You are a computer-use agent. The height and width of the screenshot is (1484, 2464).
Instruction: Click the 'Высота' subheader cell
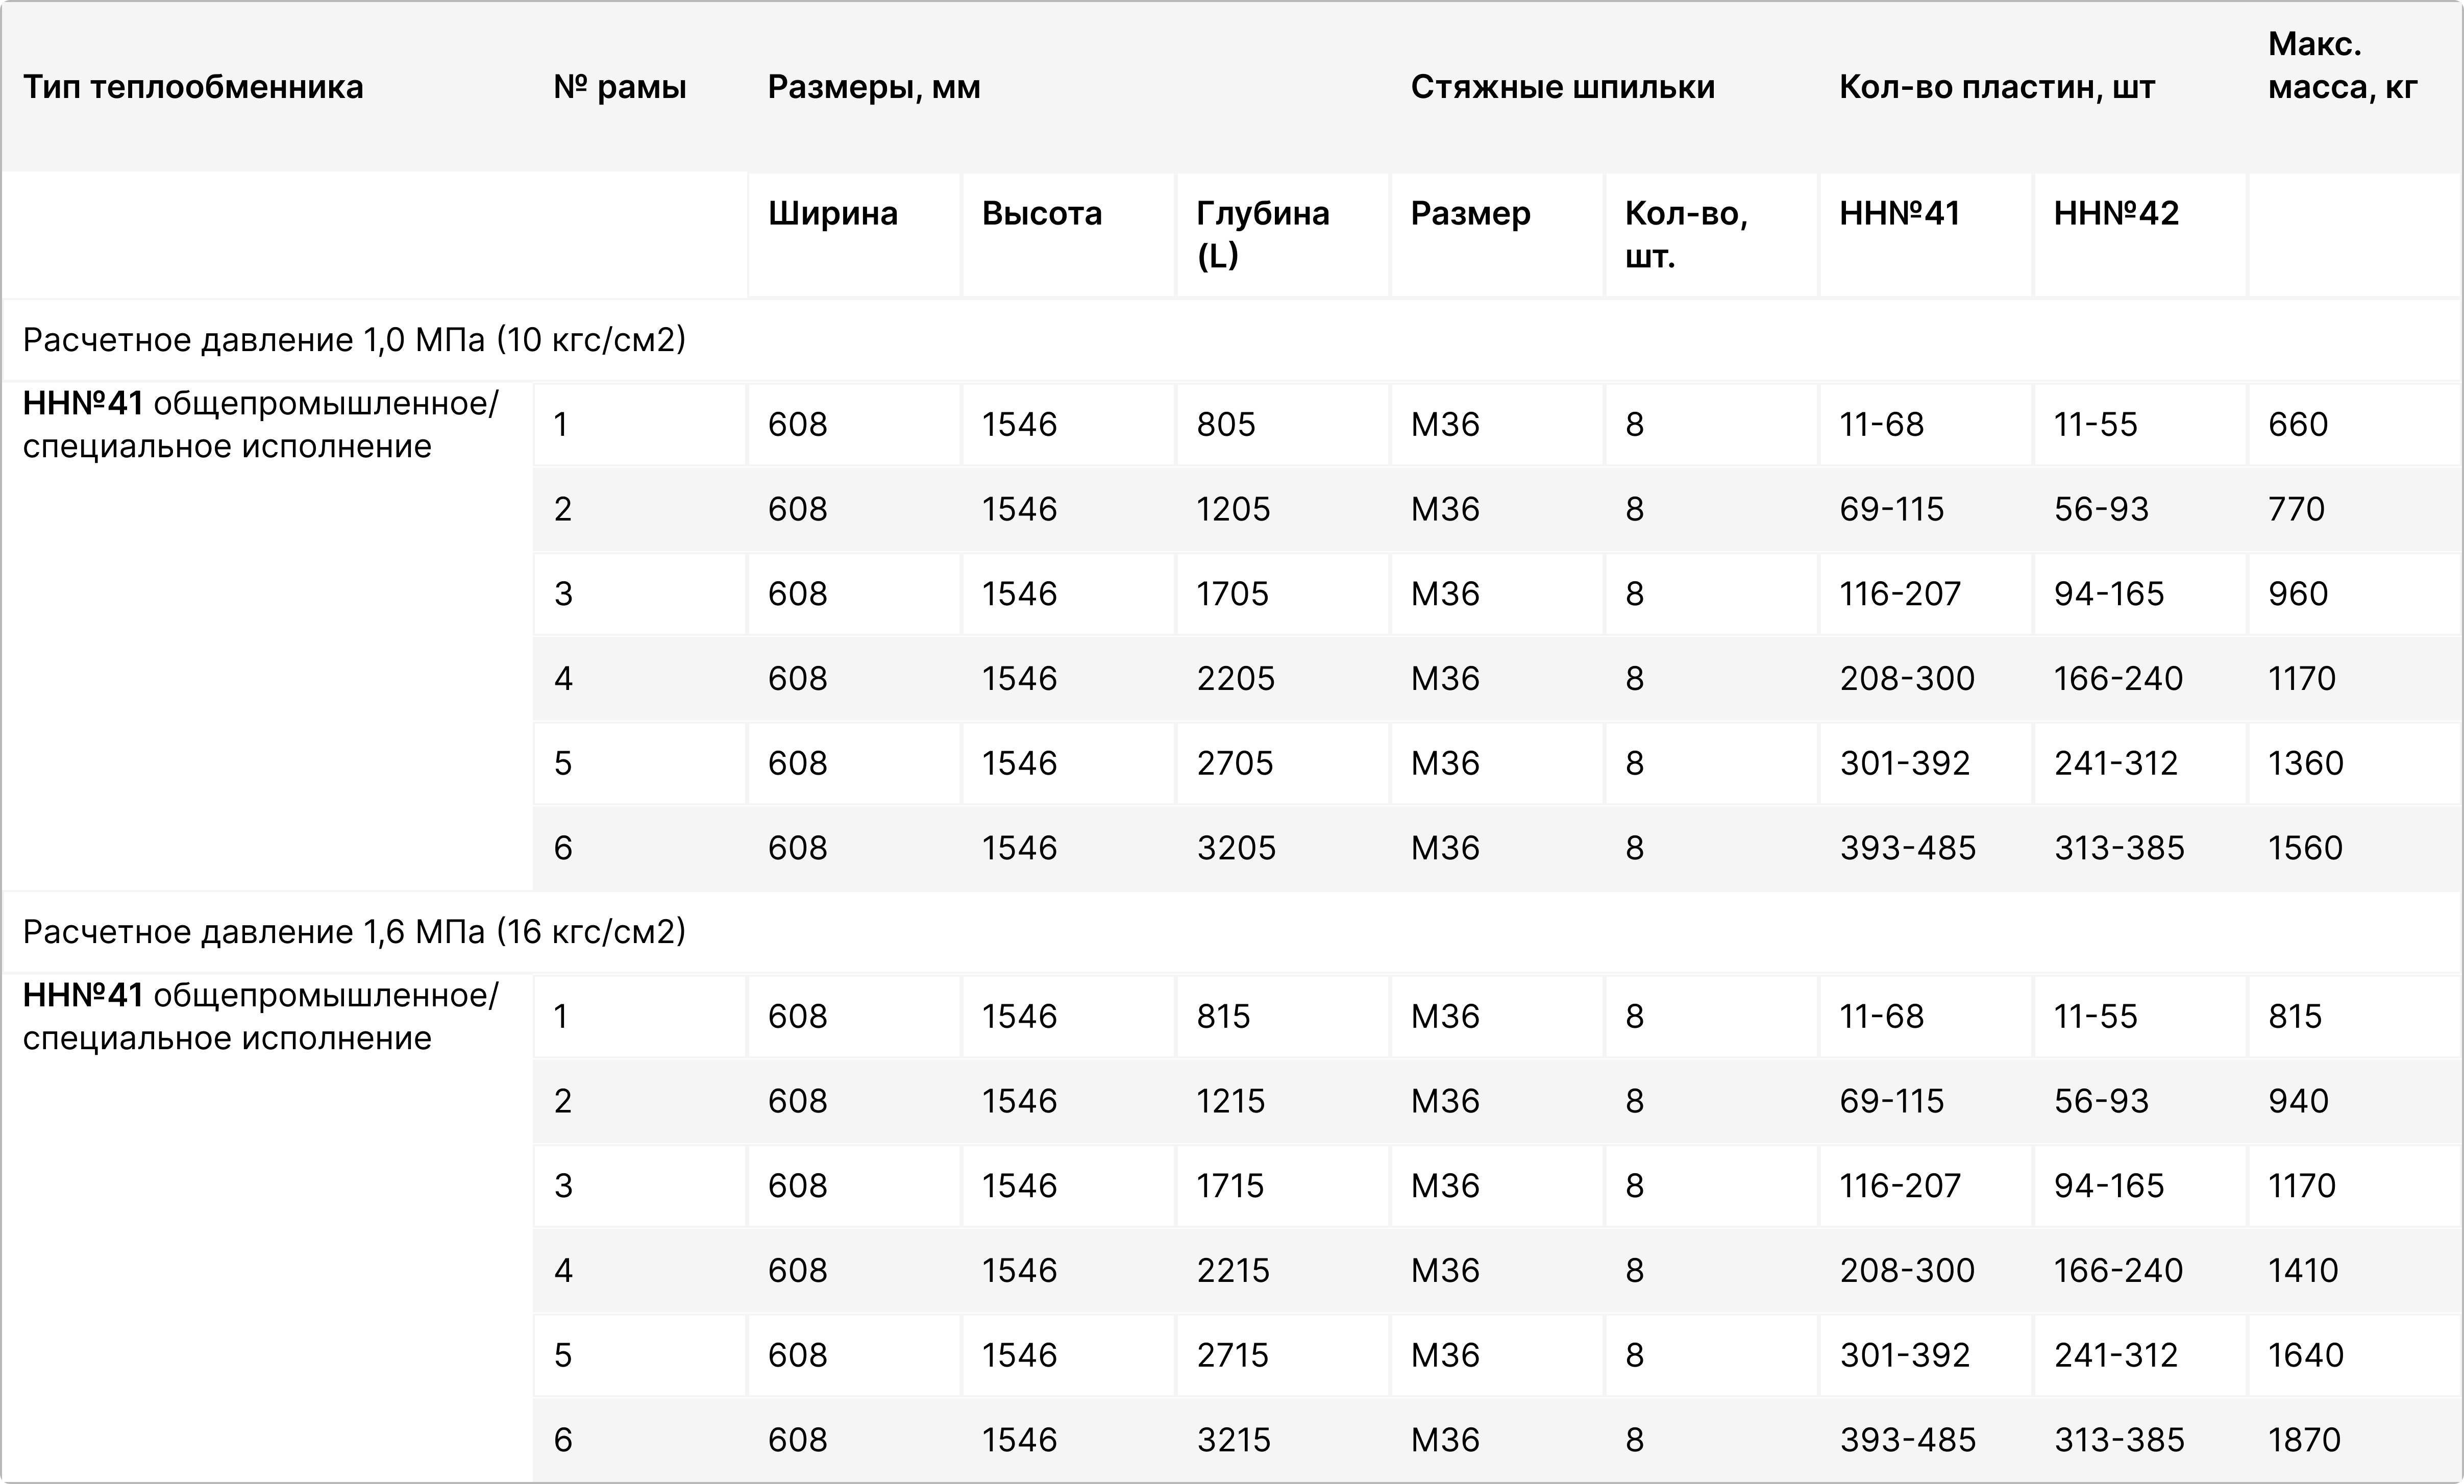pyautogui.click(x=1041, y=213)
